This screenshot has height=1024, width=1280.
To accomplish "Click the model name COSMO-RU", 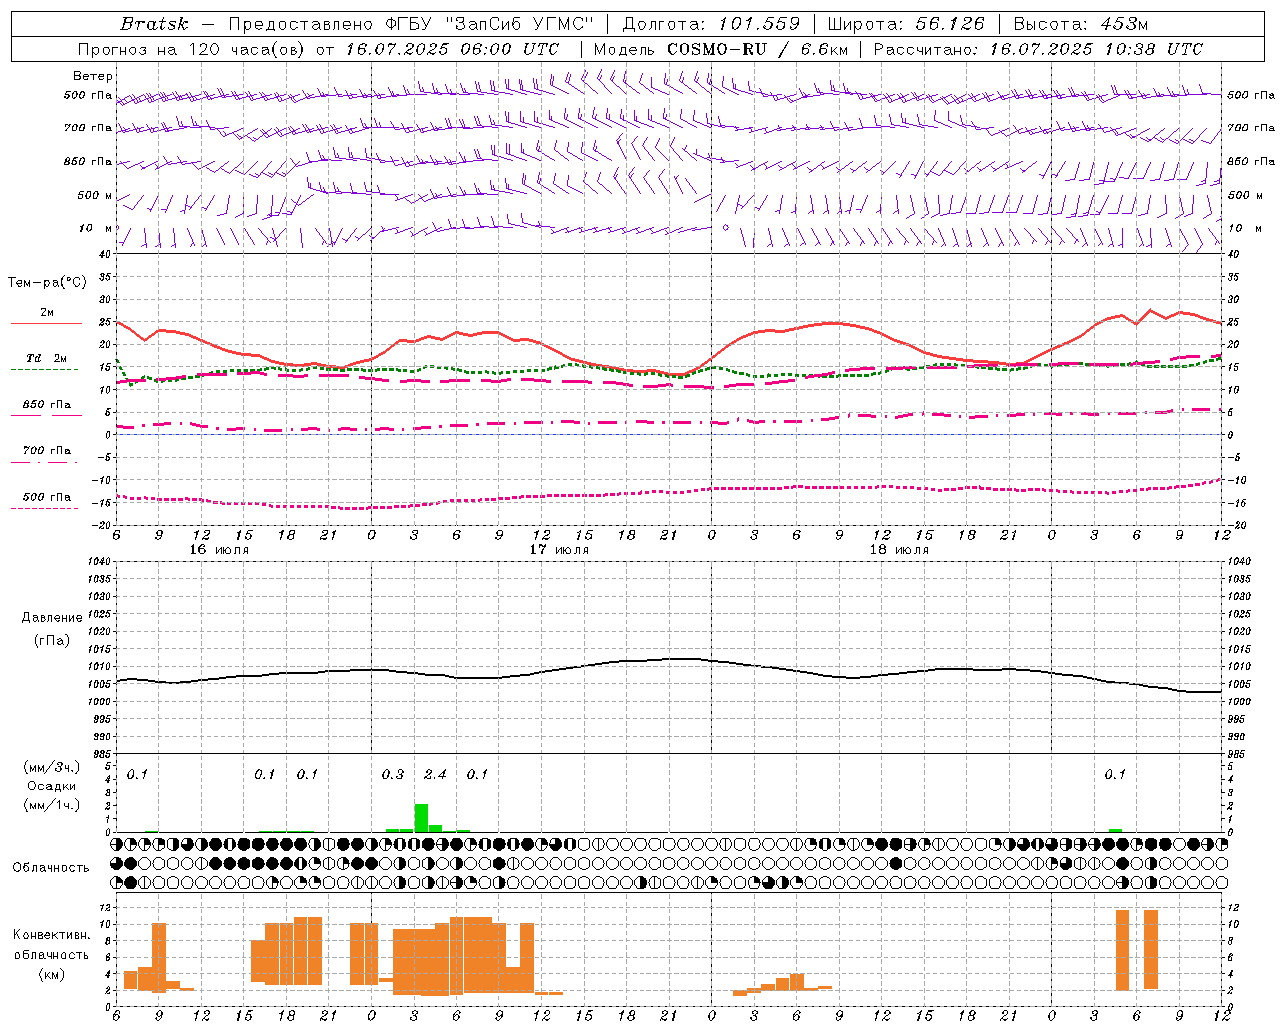I will [x=717, y=49].
